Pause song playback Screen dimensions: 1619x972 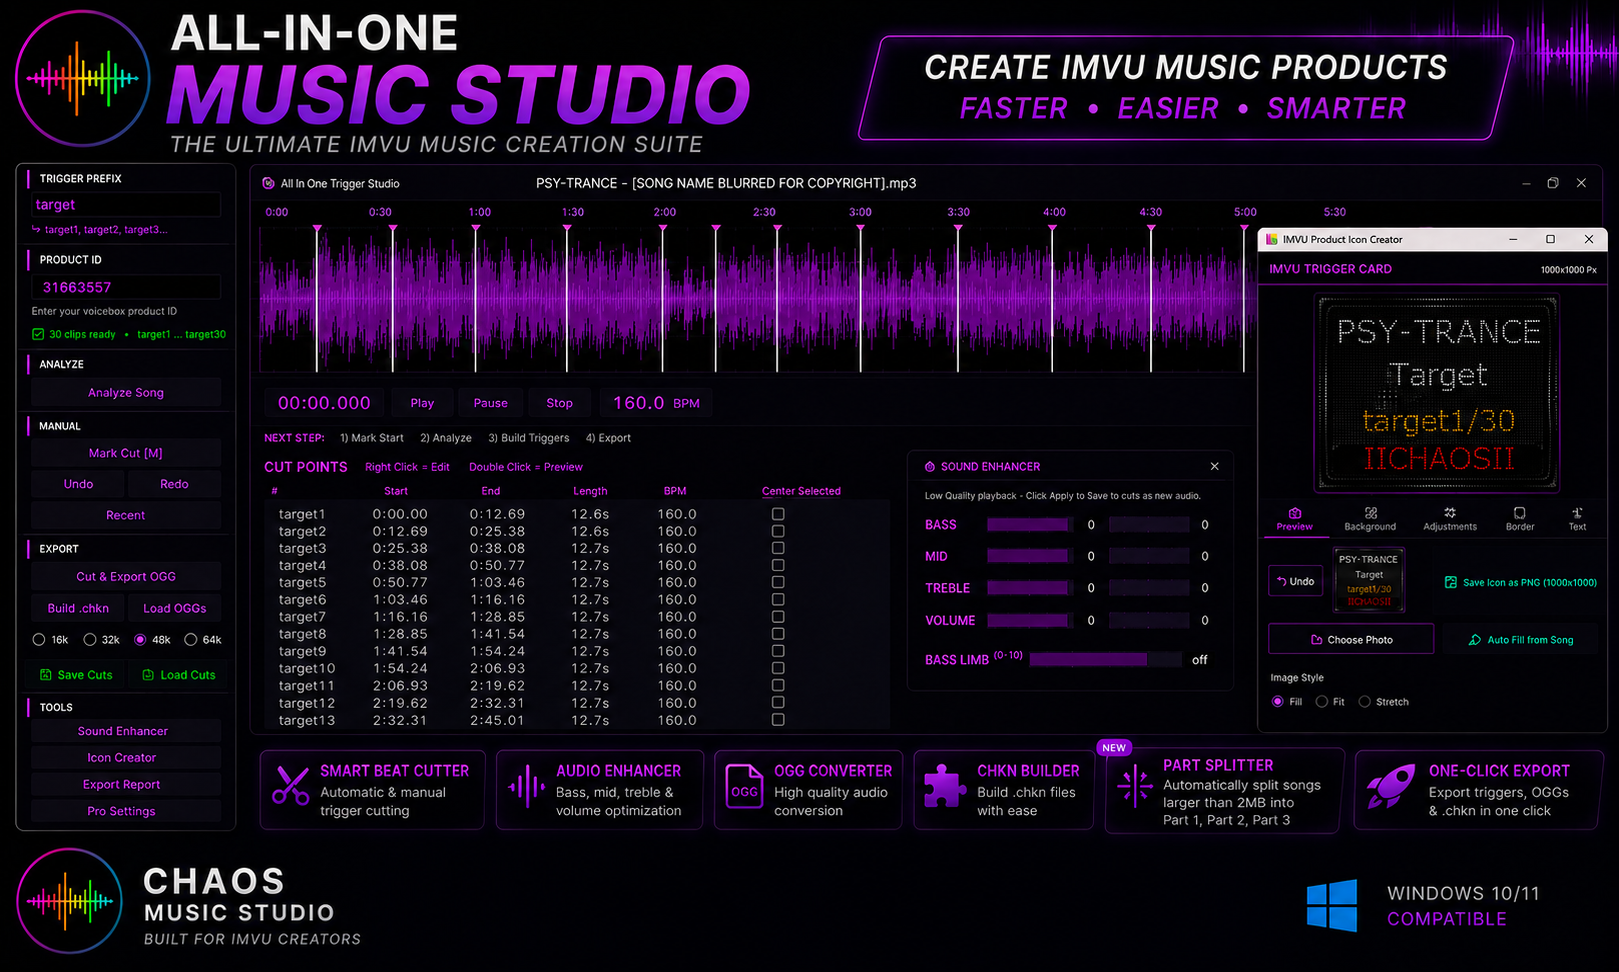click(x=490, y=403)
